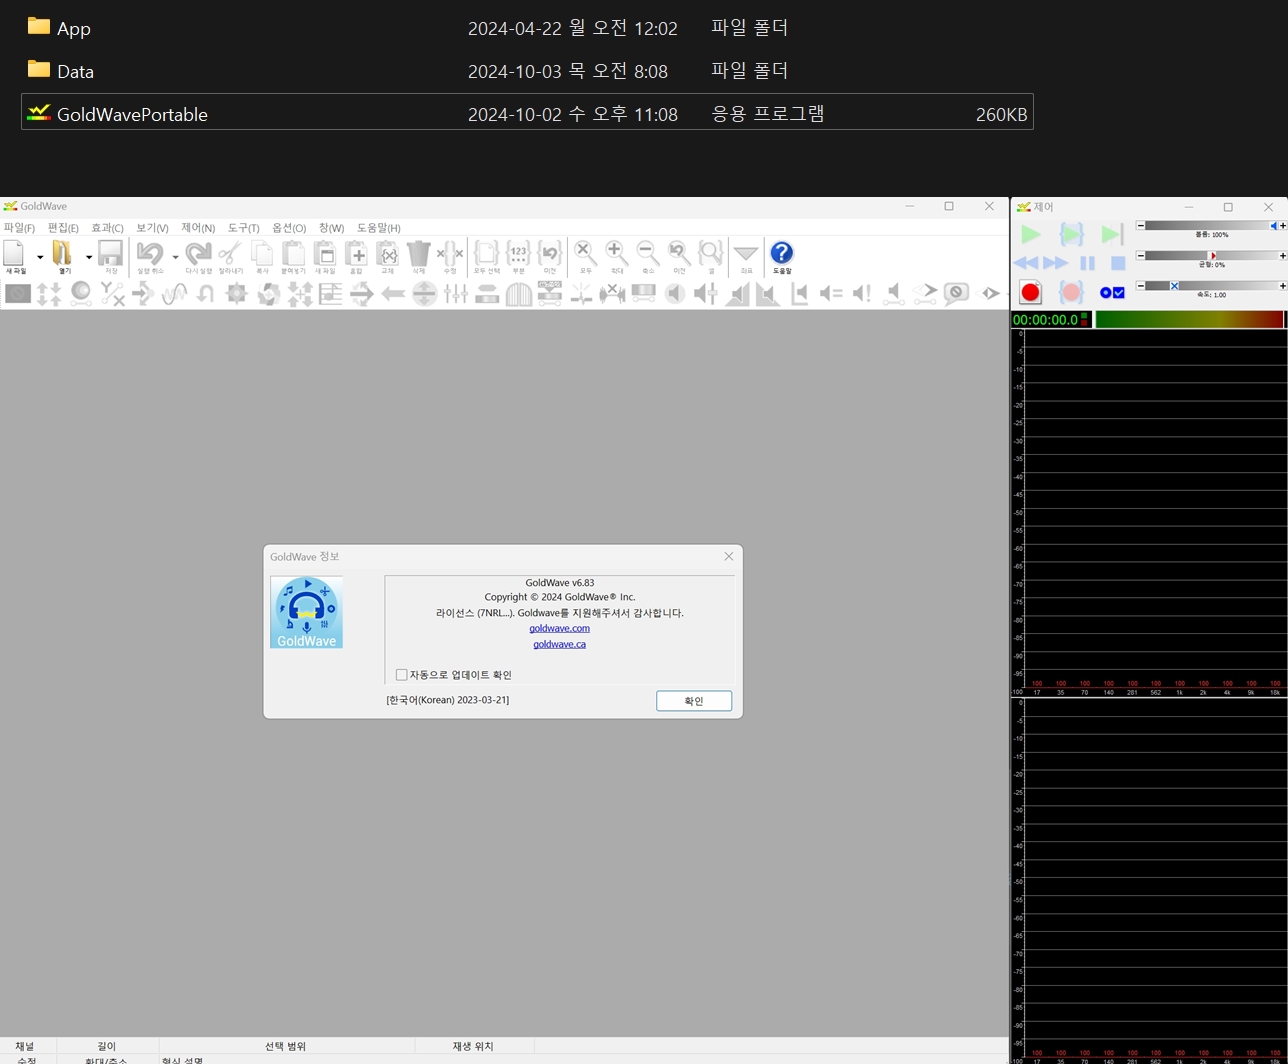Click the green Play button in Control window
The height and width of the screenshot is (1064, 1288).
1031,234
